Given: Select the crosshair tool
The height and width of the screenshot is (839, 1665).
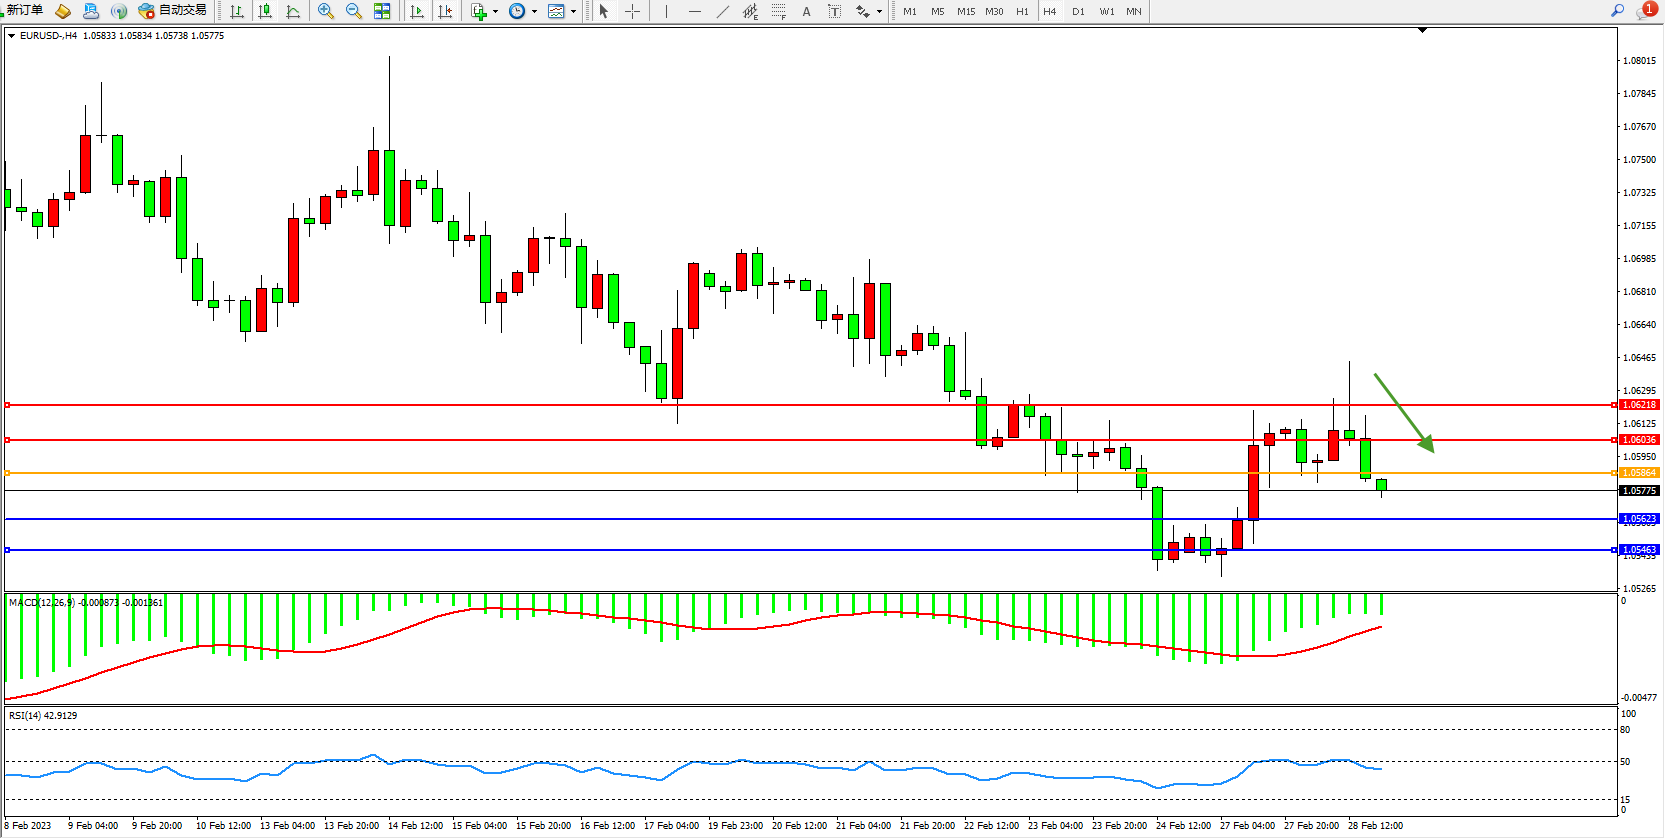Looking at the screenshot, I should click(x=632, y=11).
